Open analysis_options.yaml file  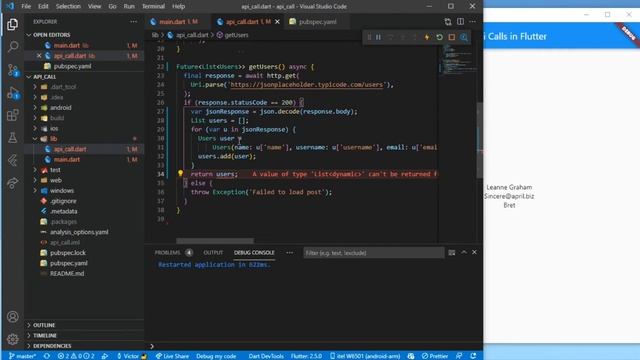(79, 232)
